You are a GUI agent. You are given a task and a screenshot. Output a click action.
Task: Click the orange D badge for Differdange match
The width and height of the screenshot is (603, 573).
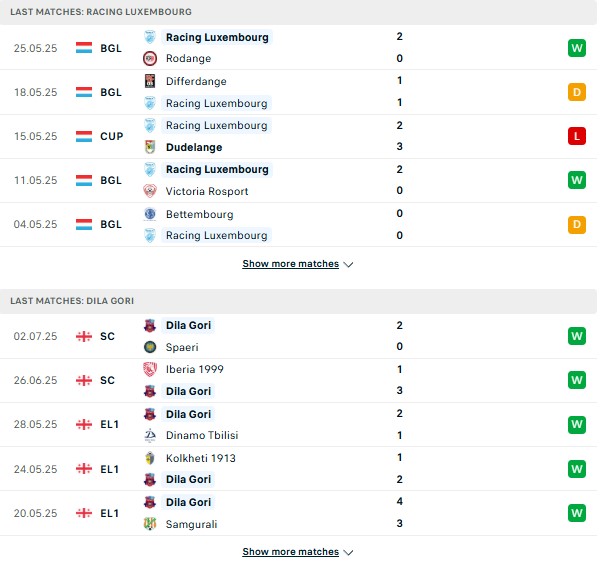pyautogui.click(x=576, y=92)
